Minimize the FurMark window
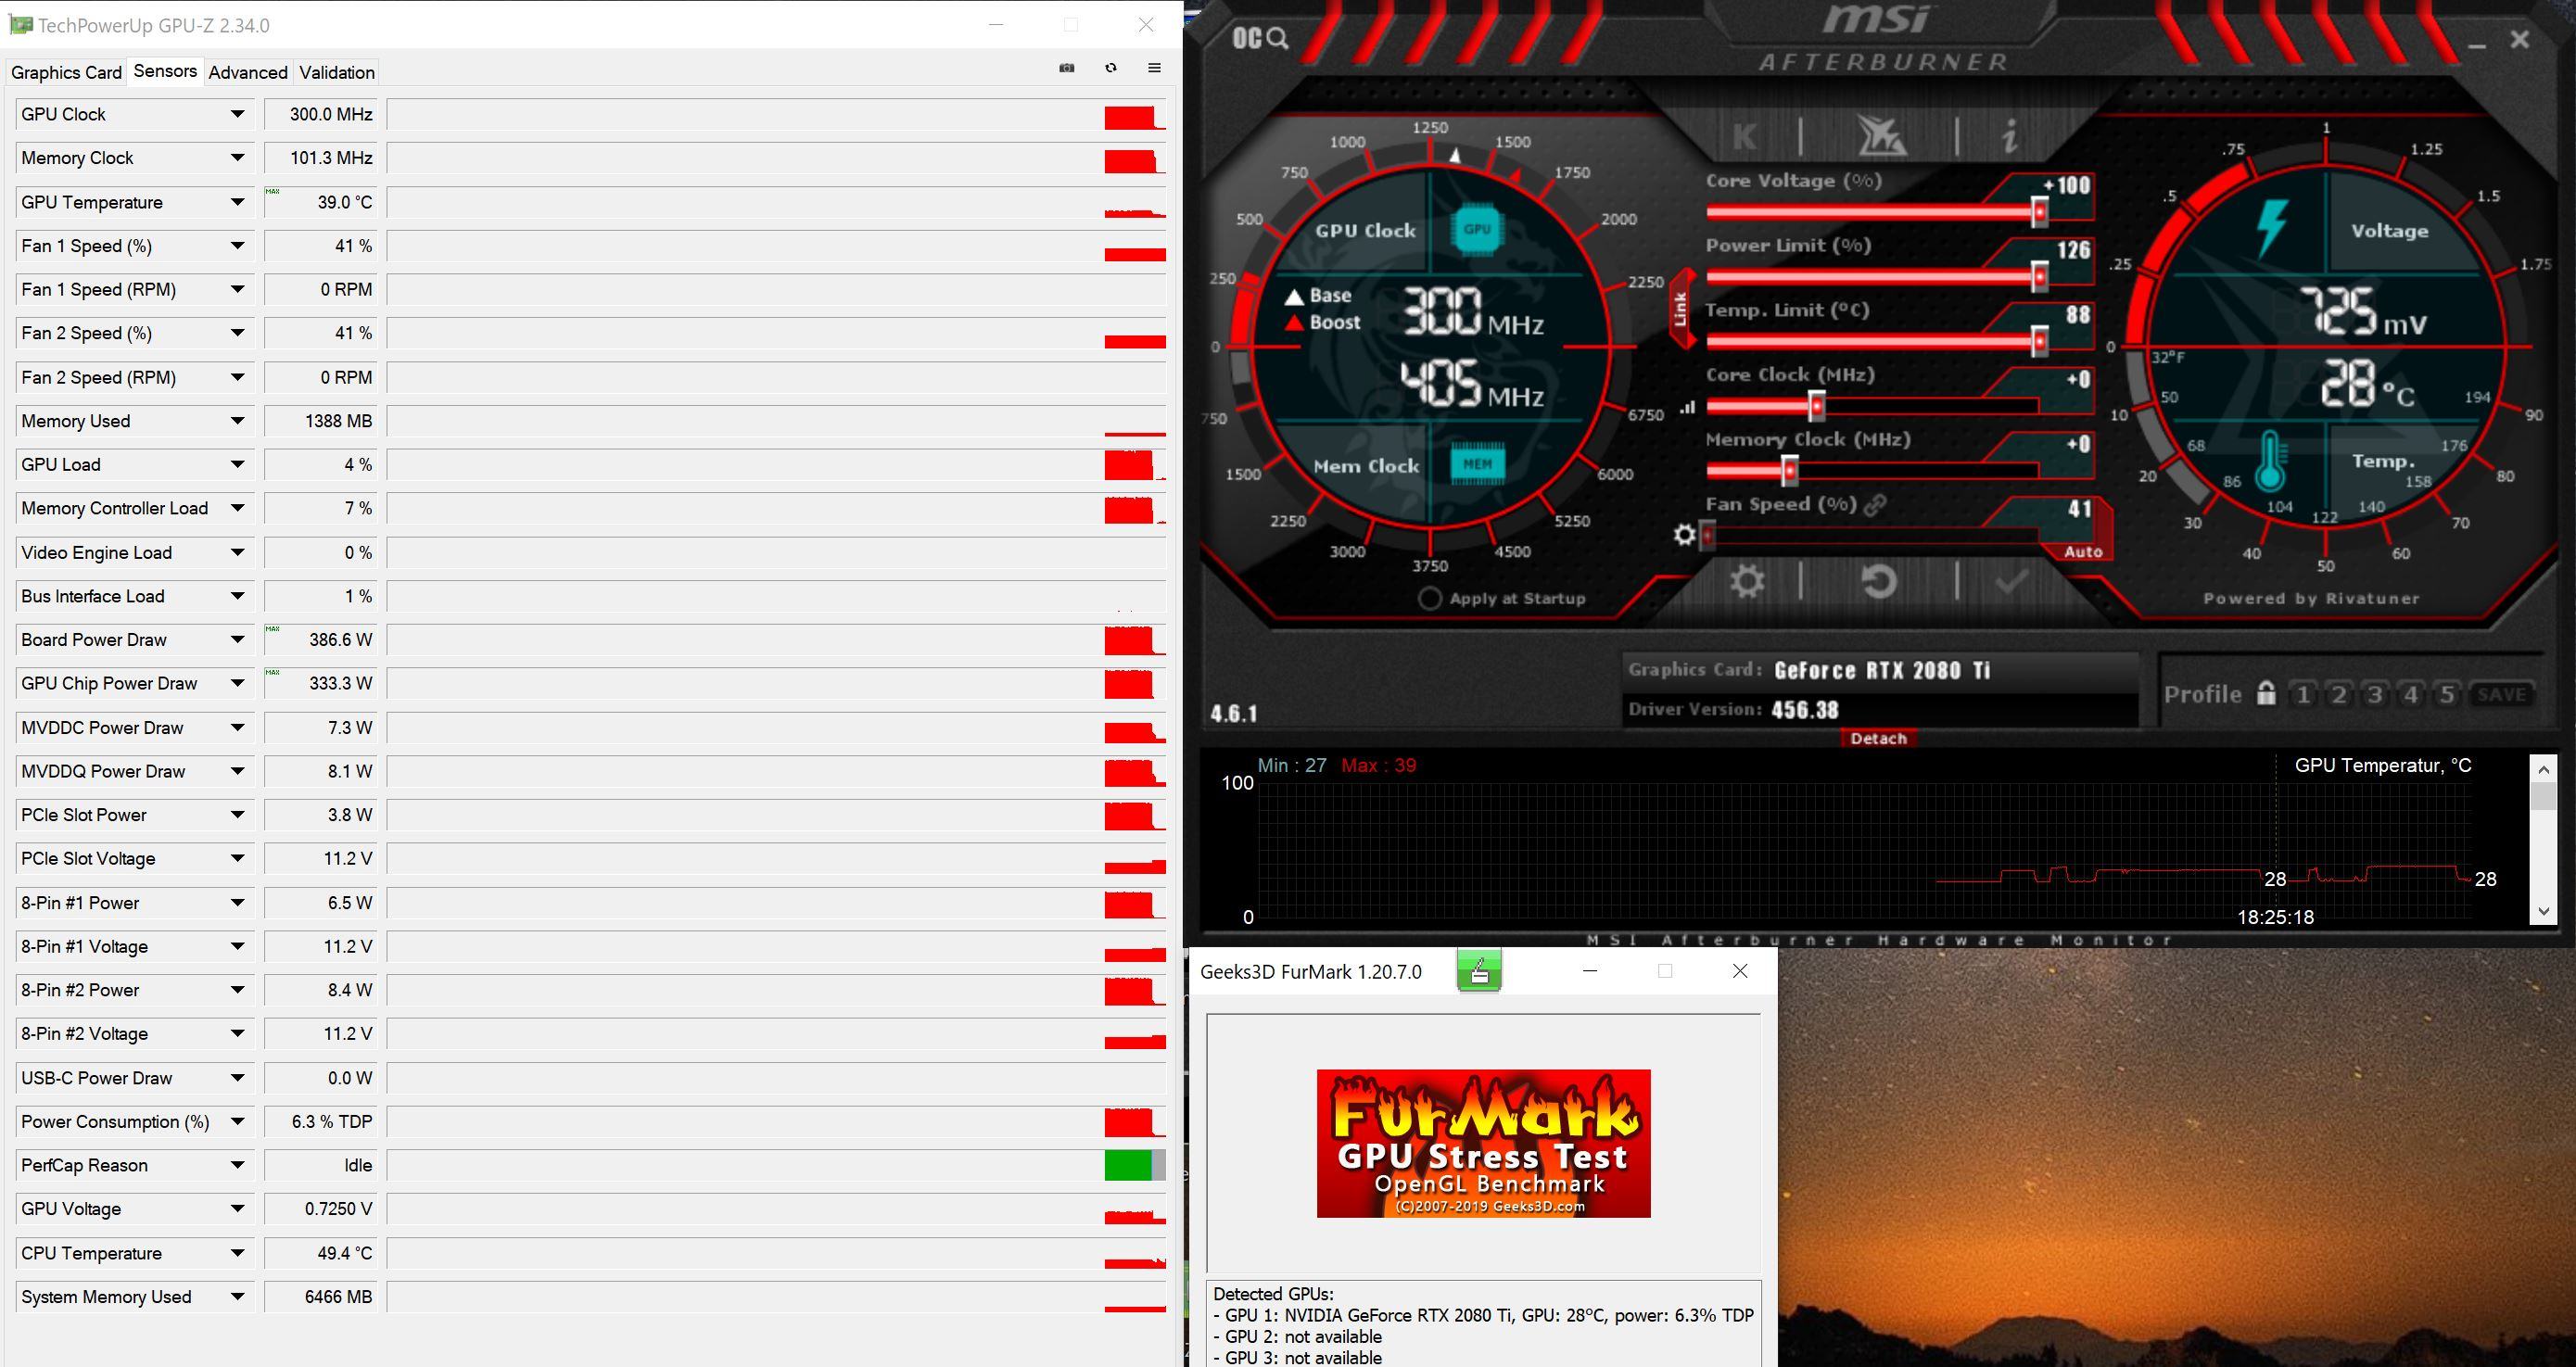Image resolution: width=2576 pixels, height=1367 pixels. pos(1590,971)
